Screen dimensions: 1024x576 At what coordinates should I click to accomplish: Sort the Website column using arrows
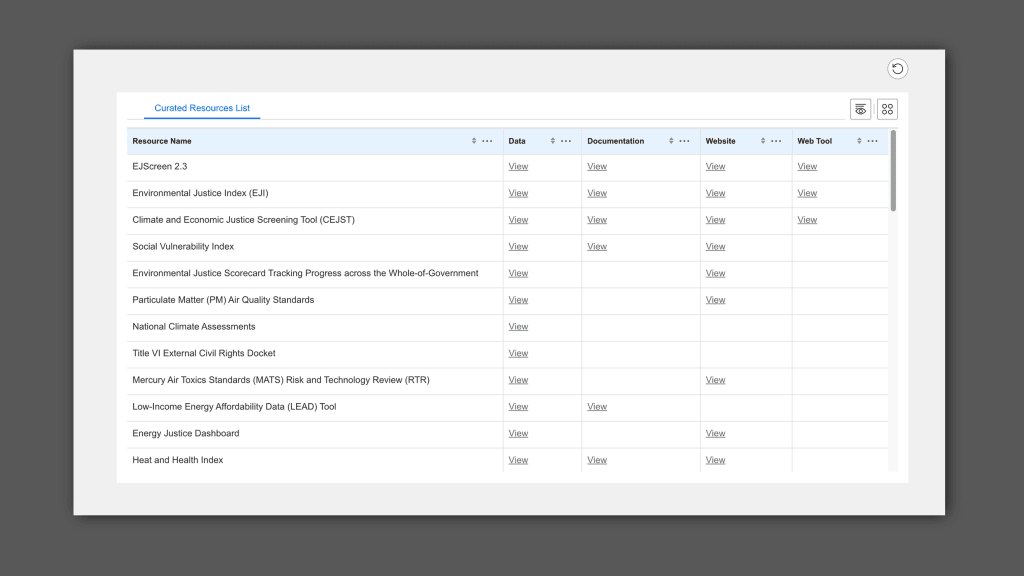pyautogui.click(x=763, y=141)
